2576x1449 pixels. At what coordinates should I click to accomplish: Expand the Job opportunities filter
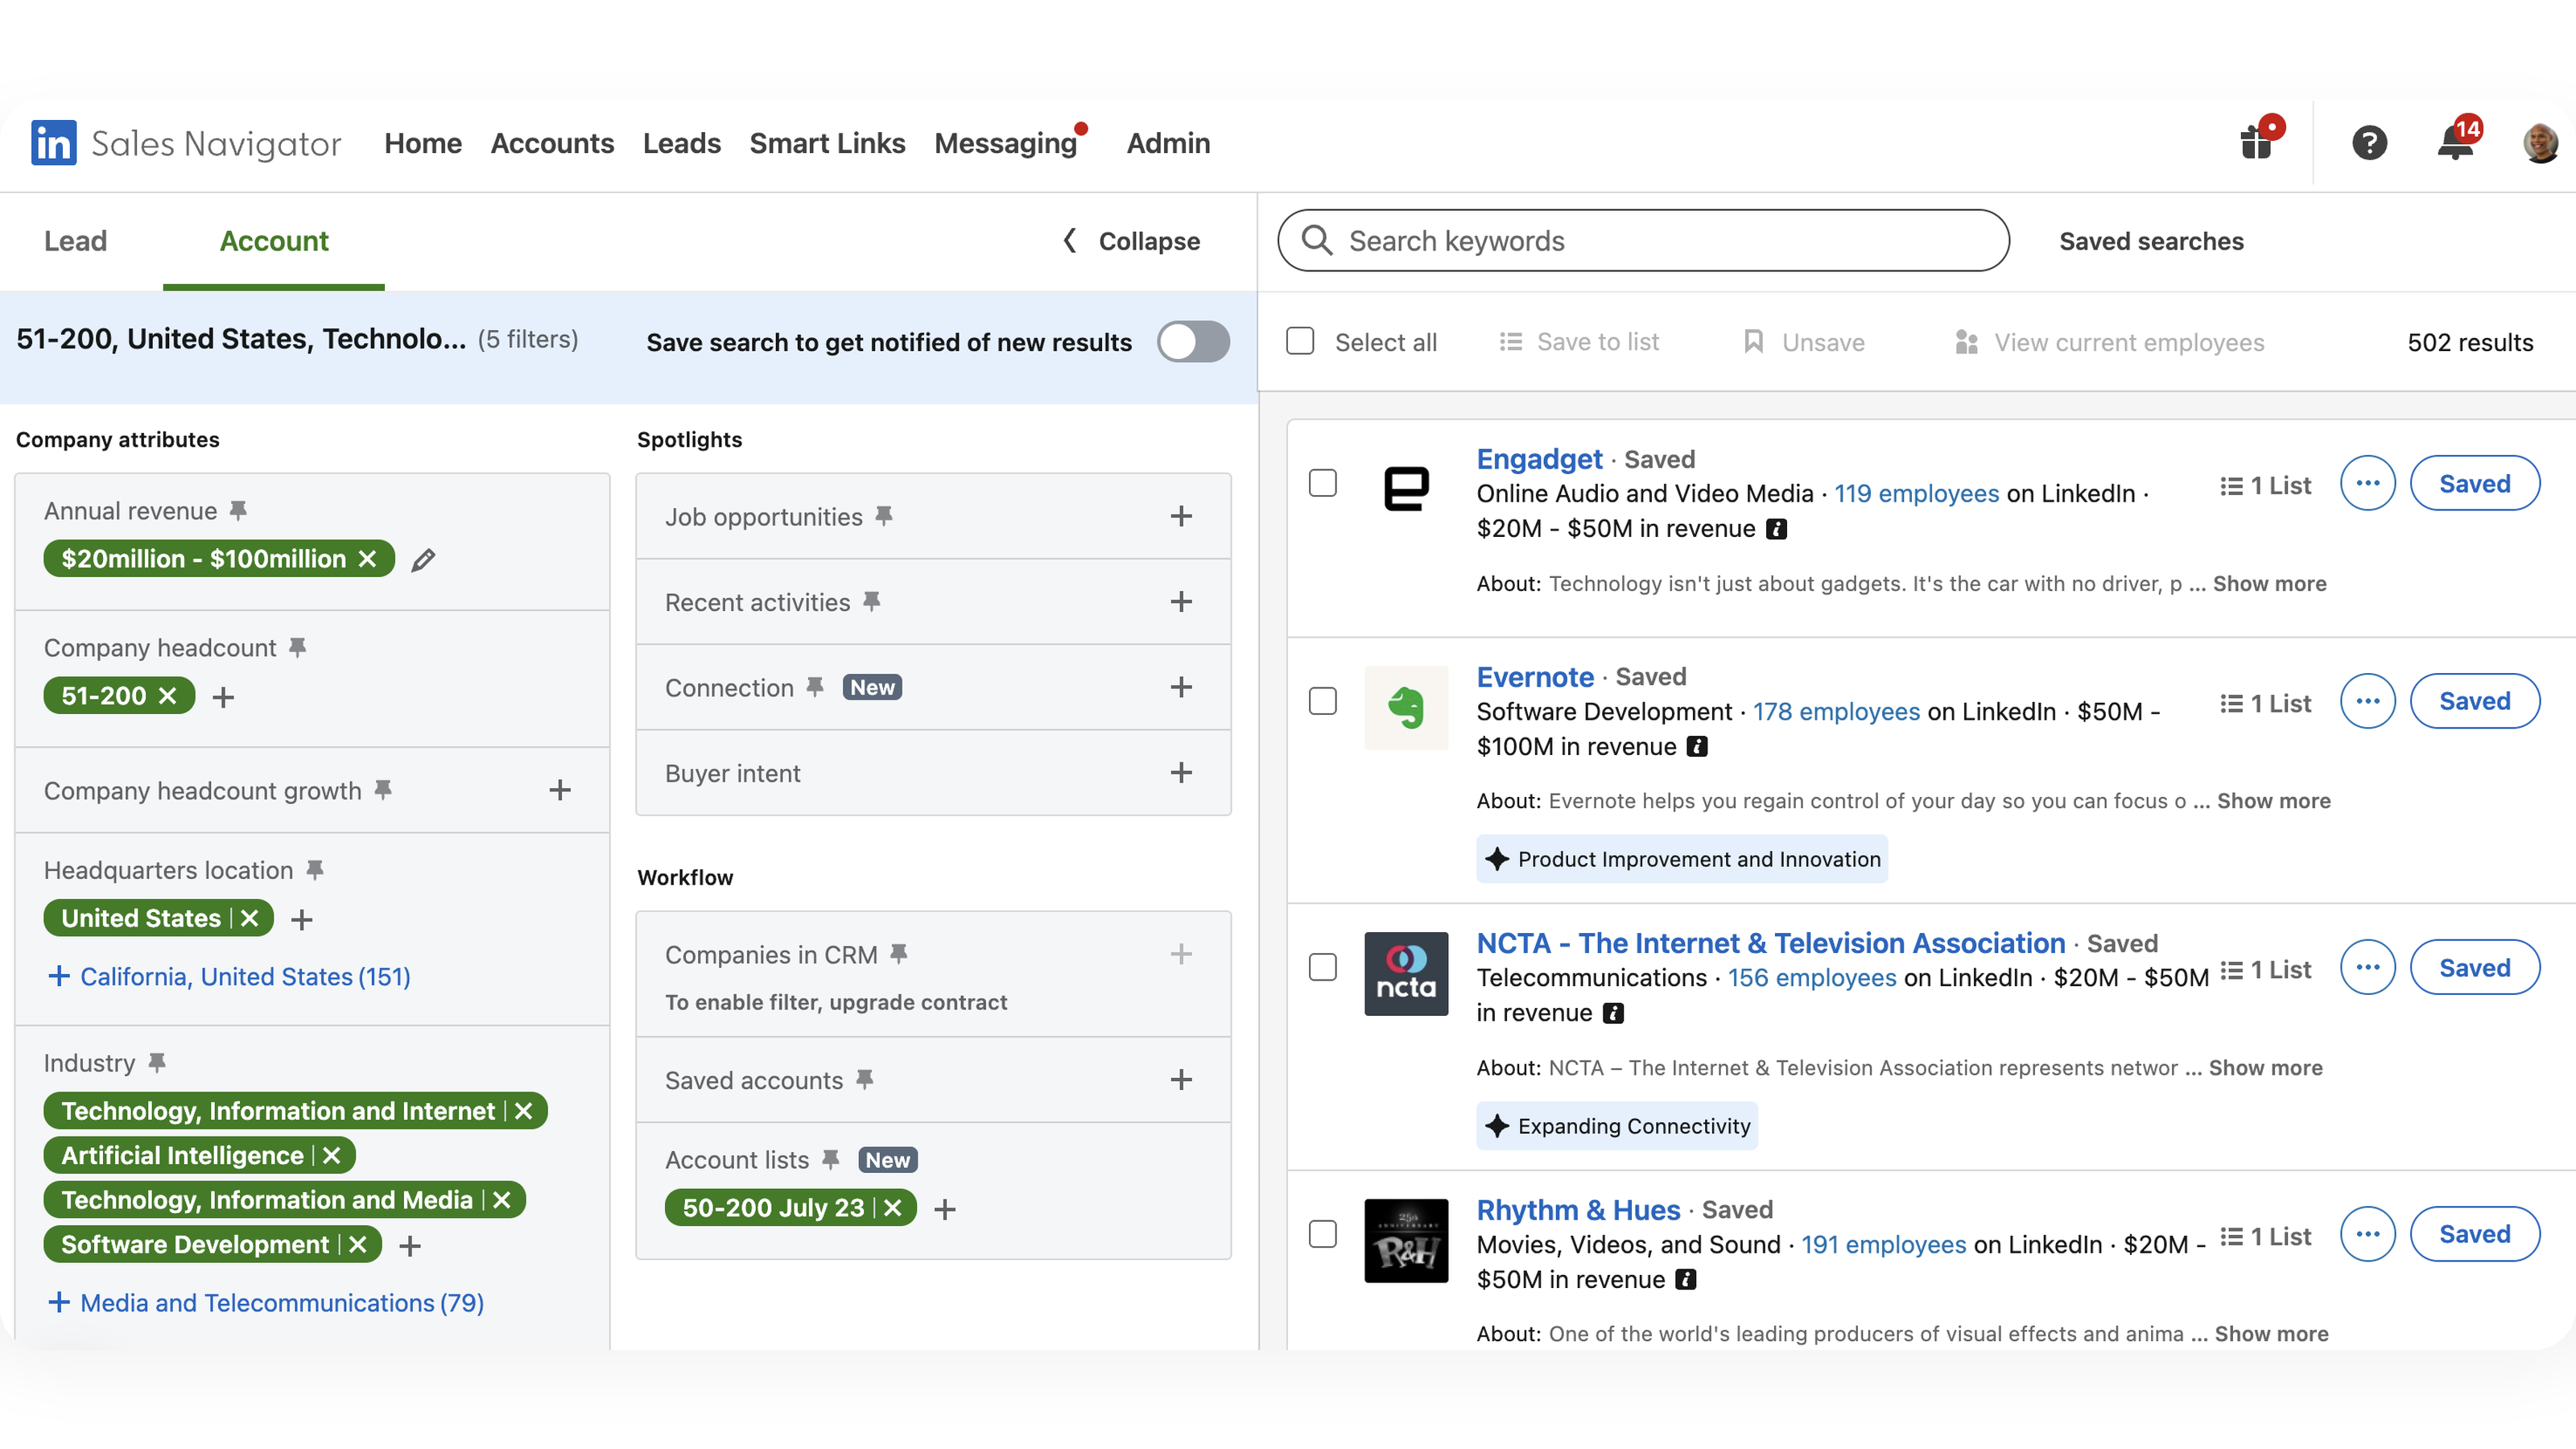coord(1181,516)
